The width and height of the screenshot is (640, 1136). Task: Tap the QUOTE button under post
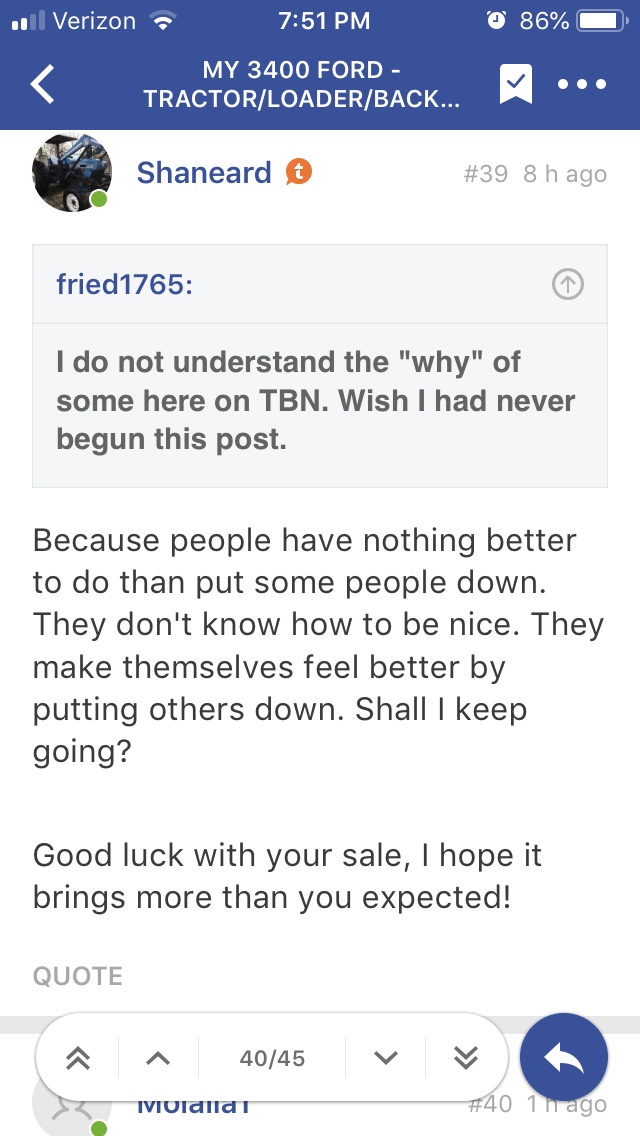(x=78, y=976)
